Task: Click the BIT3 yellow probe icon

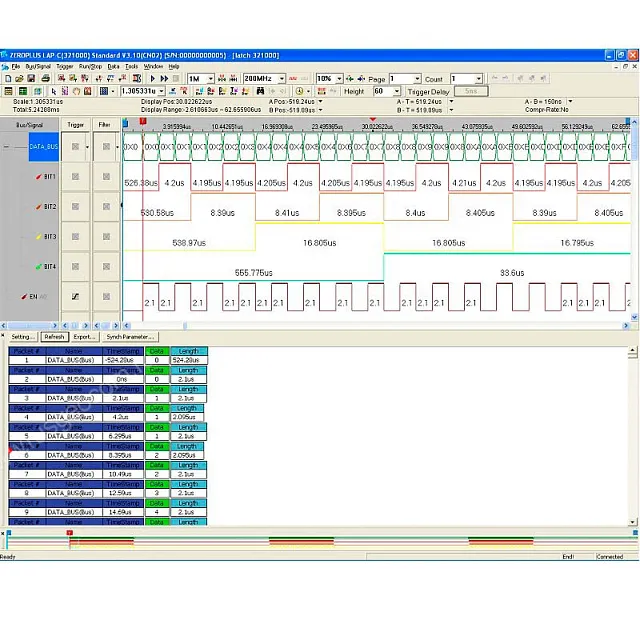Action: pyautogui.click(x=36, y=237)
